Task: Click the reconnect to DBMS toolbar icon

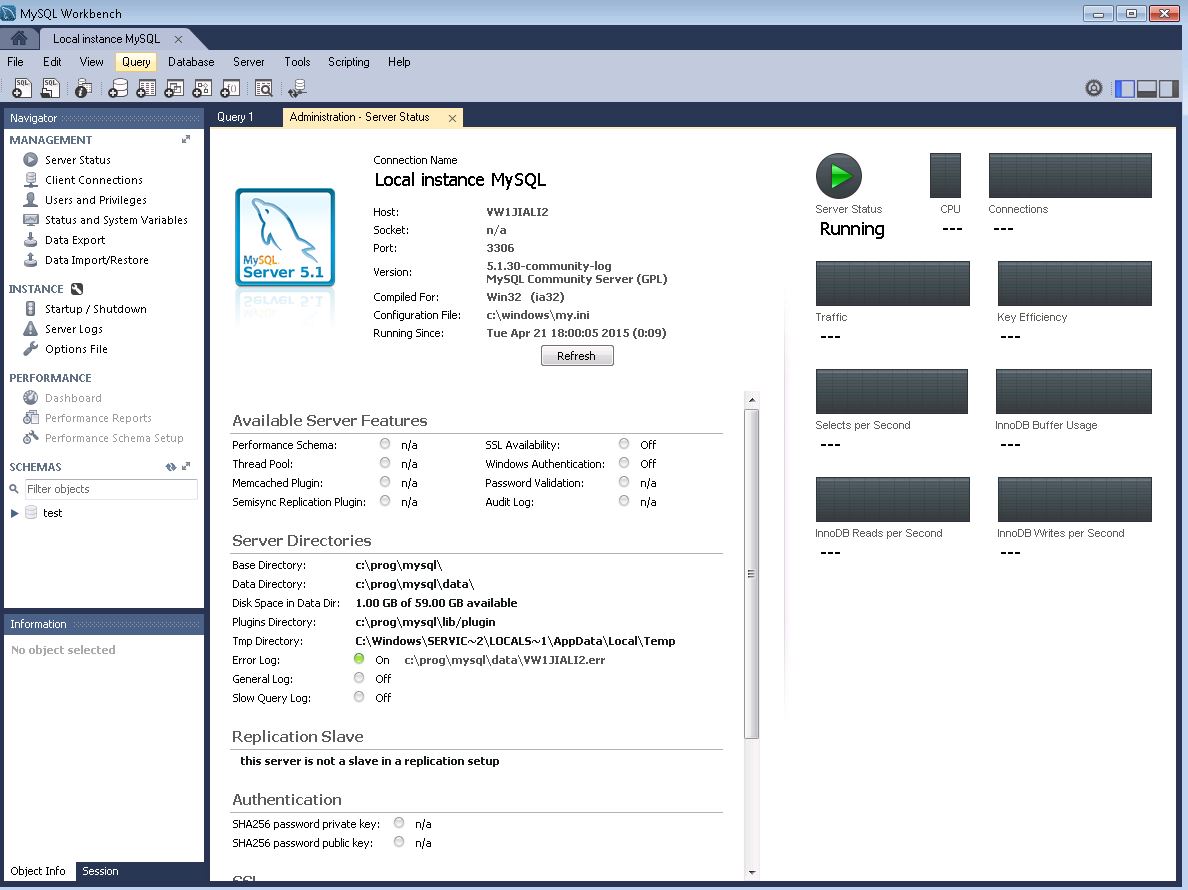Action: click(x=297, y=89)
